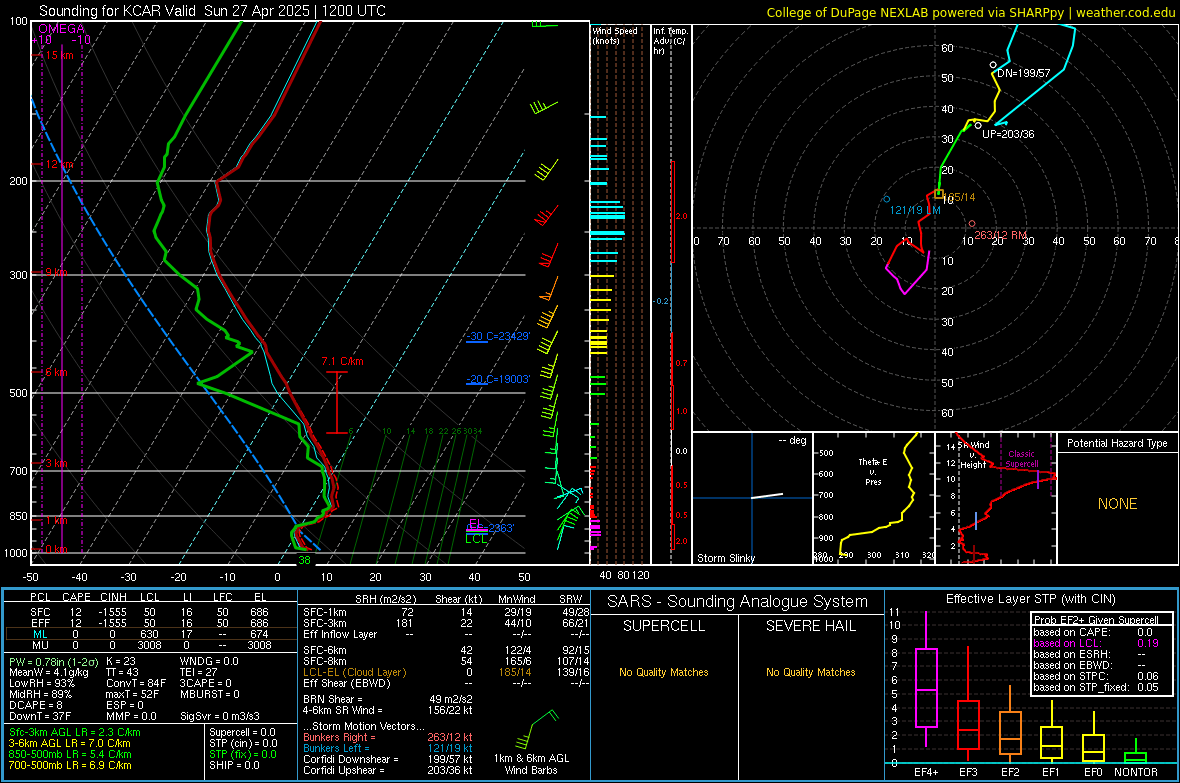Click the -30 C=23429' level label
This screenshot has height=783, width=1180.
pos(497,336)
